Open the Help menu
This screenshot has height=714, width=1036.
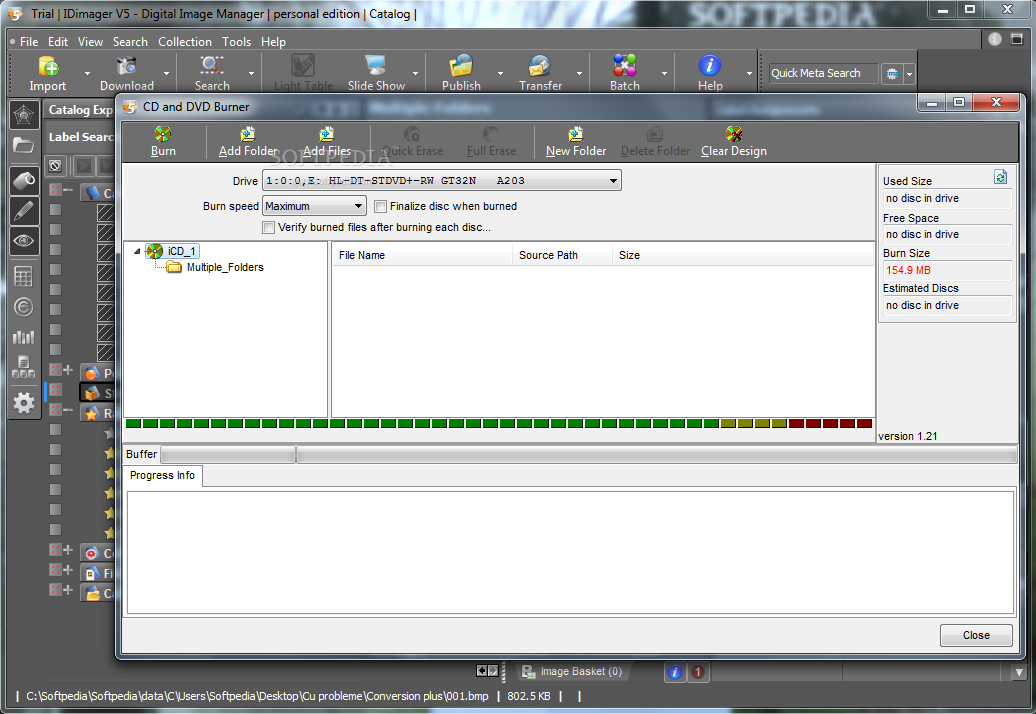click(273, 42)
